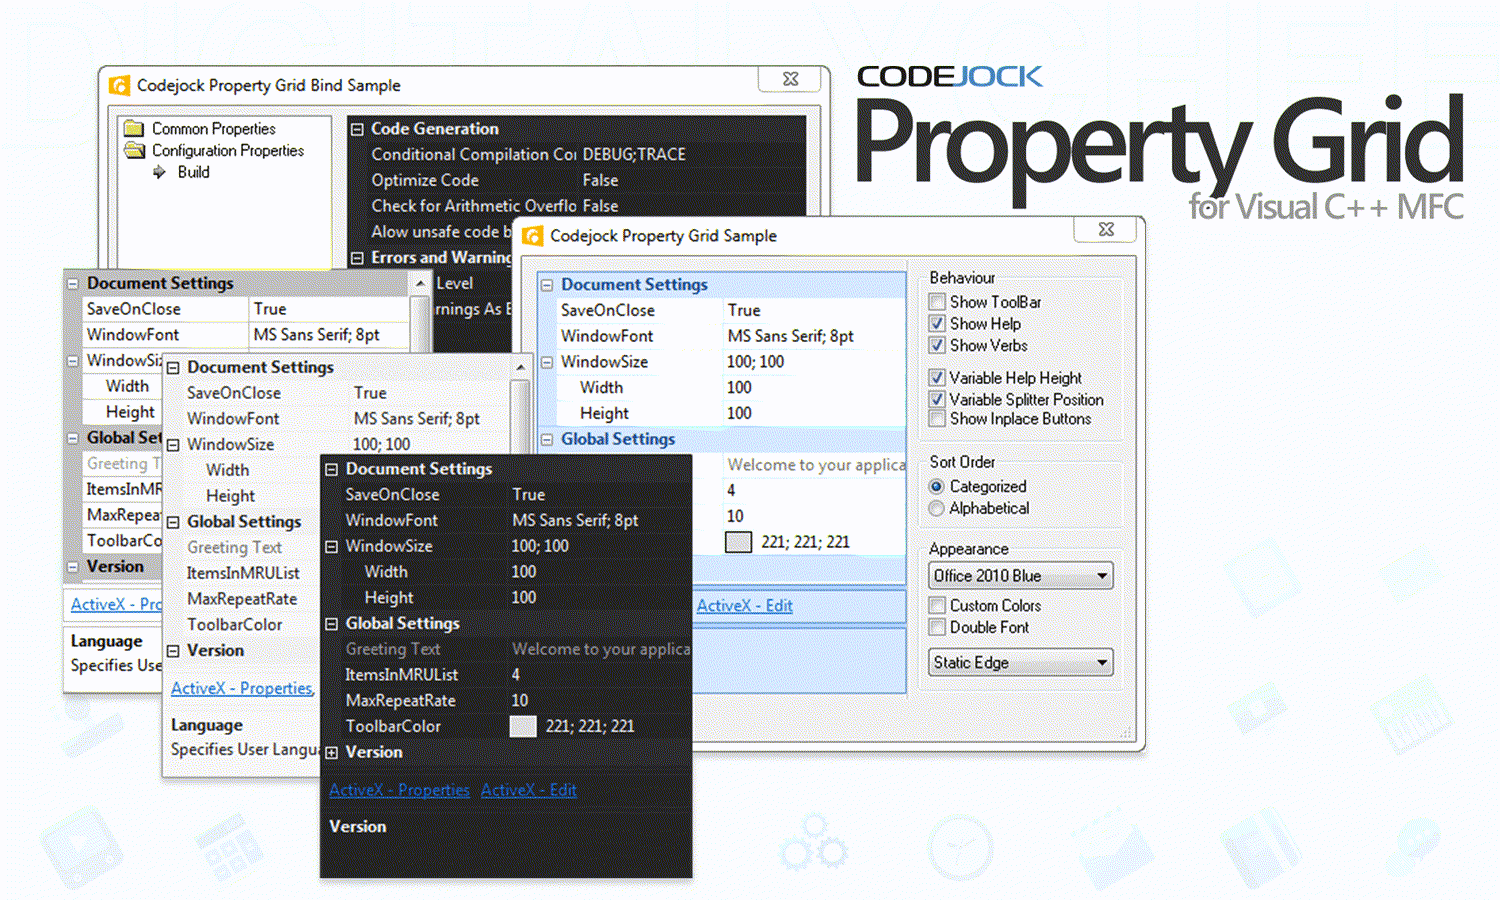The height and width of the screenshot is (900, 1500).
Task: Click Codejock icon in Property Grid Sample title bar
Action: (533, 236)
